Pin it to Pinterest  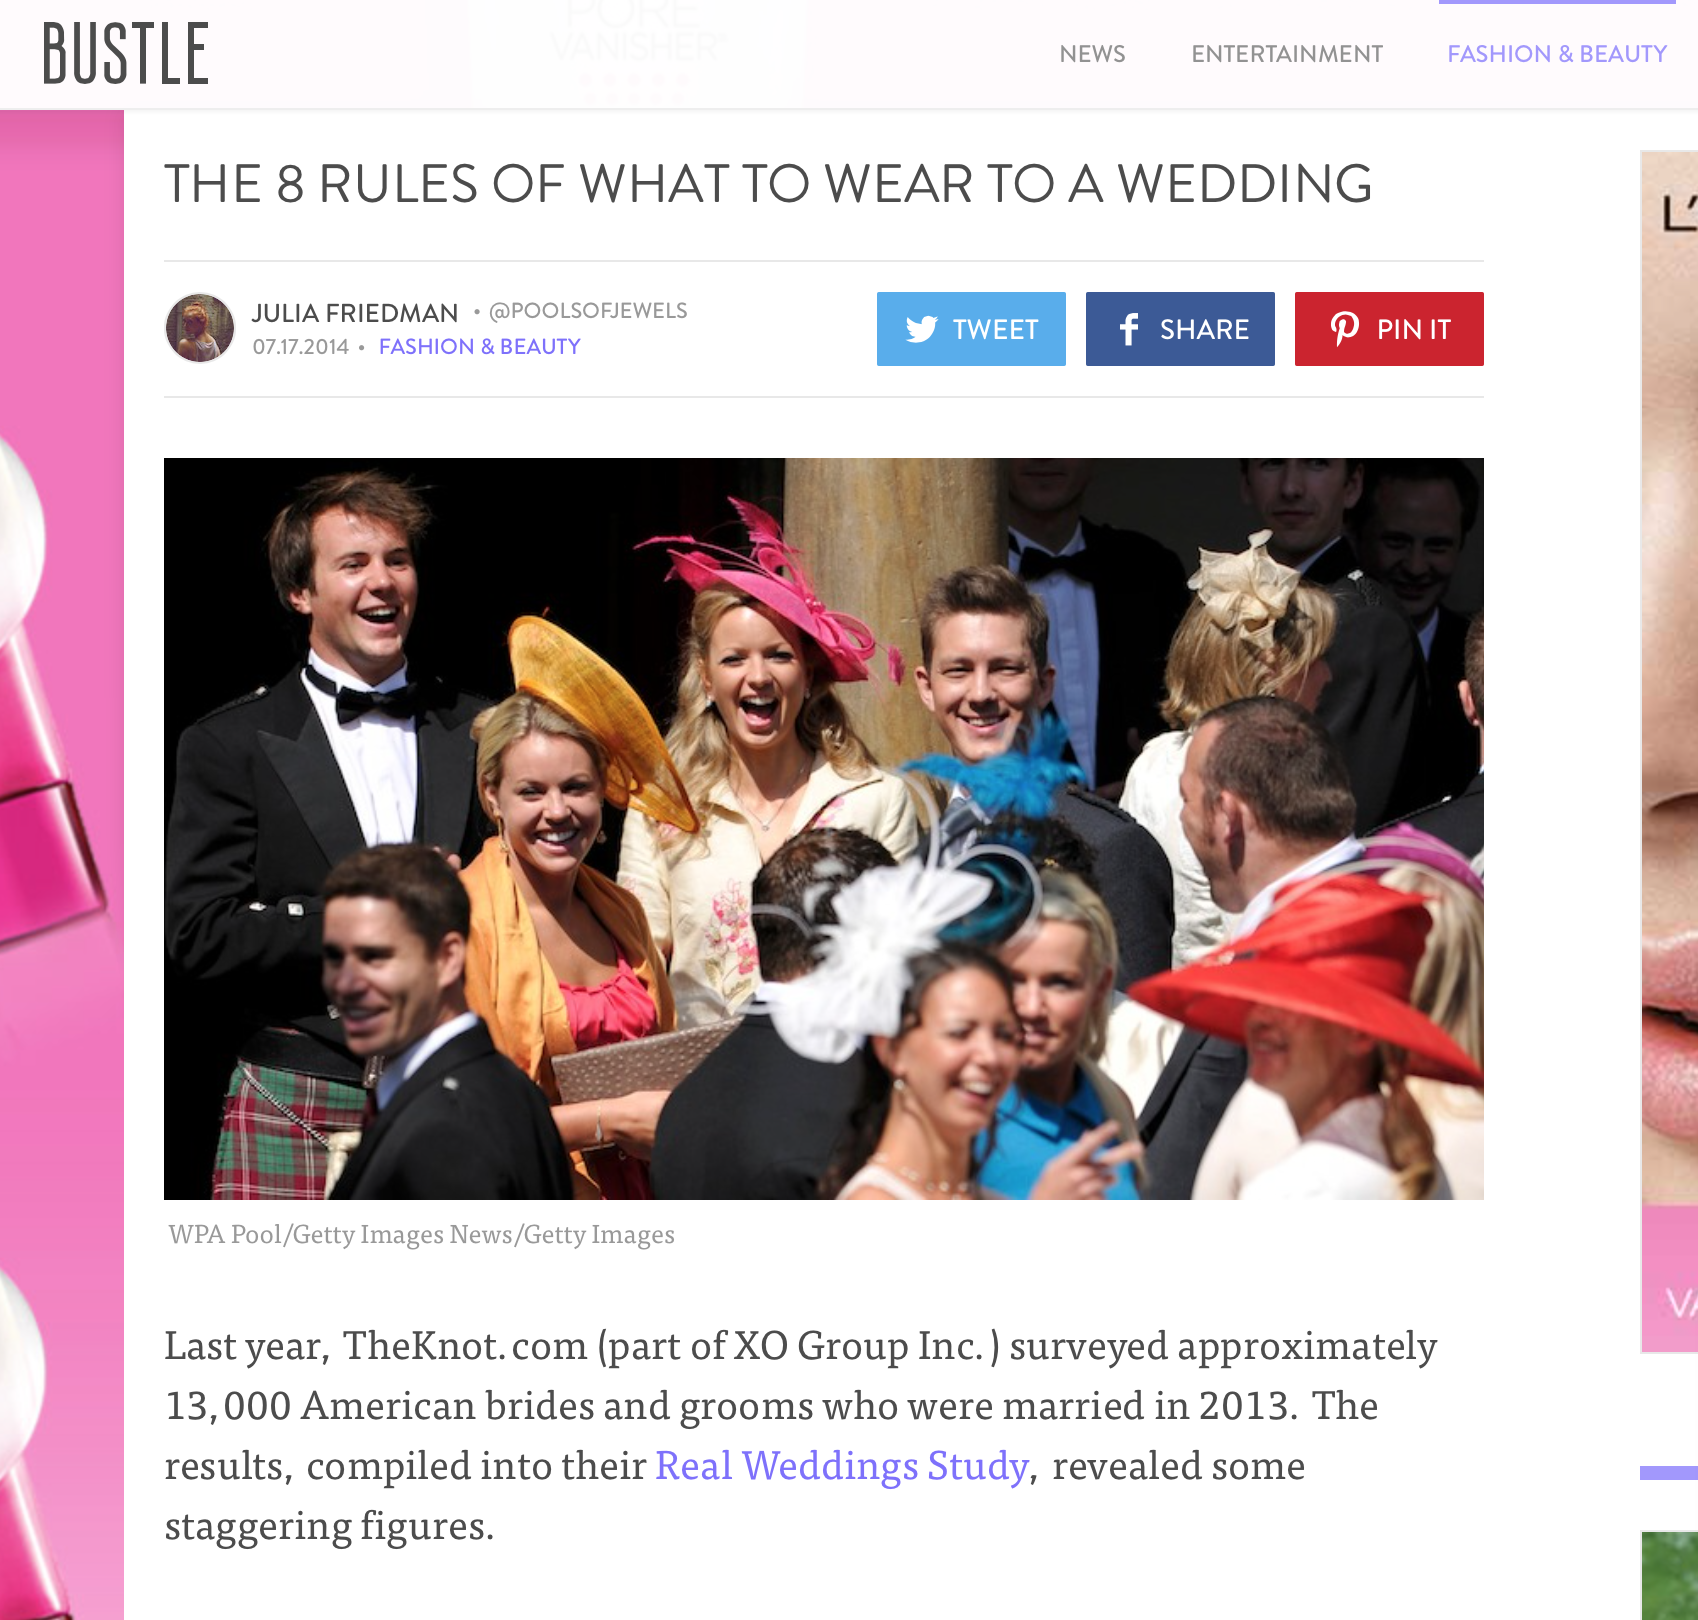click(x=1389, y=329)
